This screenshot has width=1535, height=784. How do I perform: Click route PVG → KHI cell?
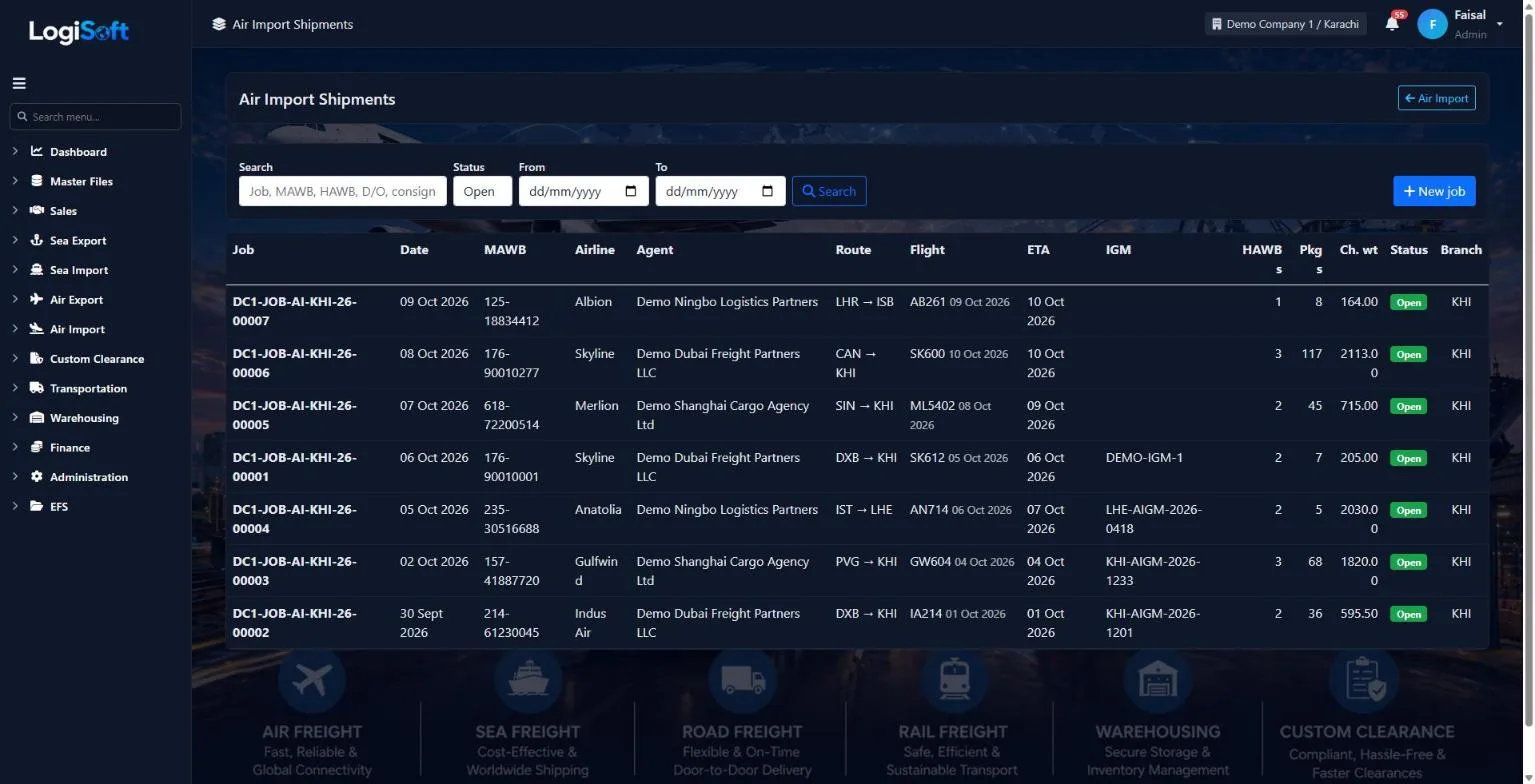point(866,562)
